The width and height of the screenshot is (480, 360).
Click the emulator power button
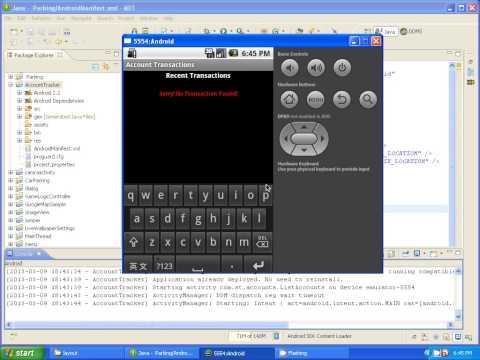tap(342, 68)
